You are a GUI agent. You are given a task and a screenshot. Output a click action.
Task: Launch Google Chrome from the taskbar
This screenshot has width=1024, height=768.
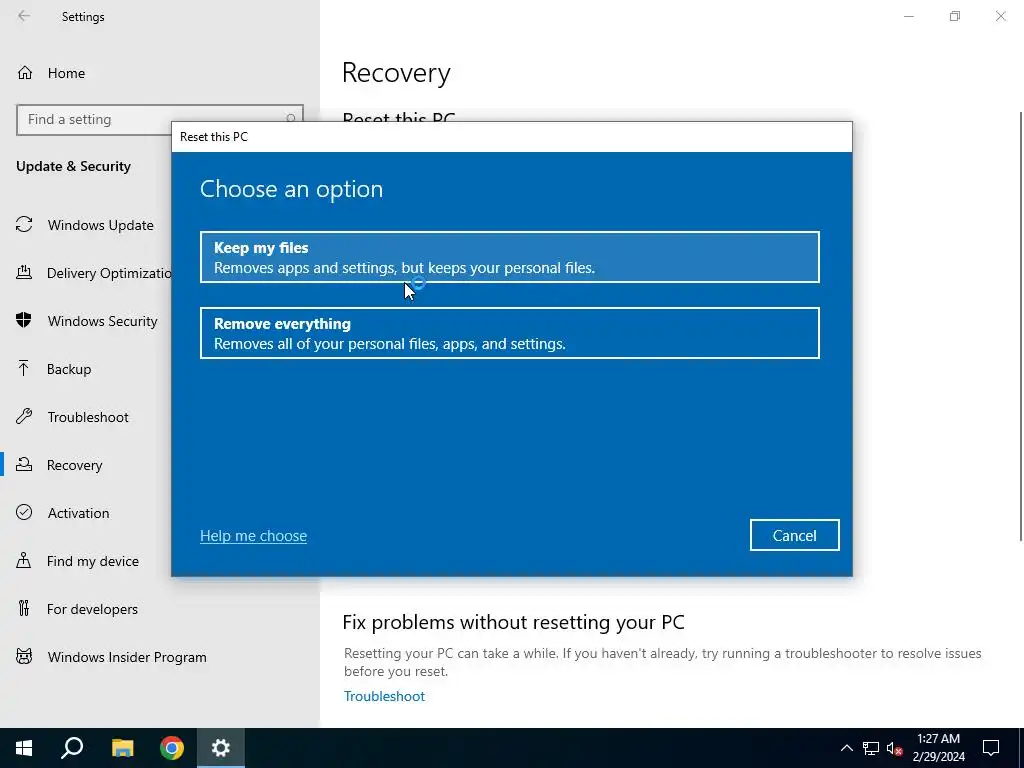(172, 748)
